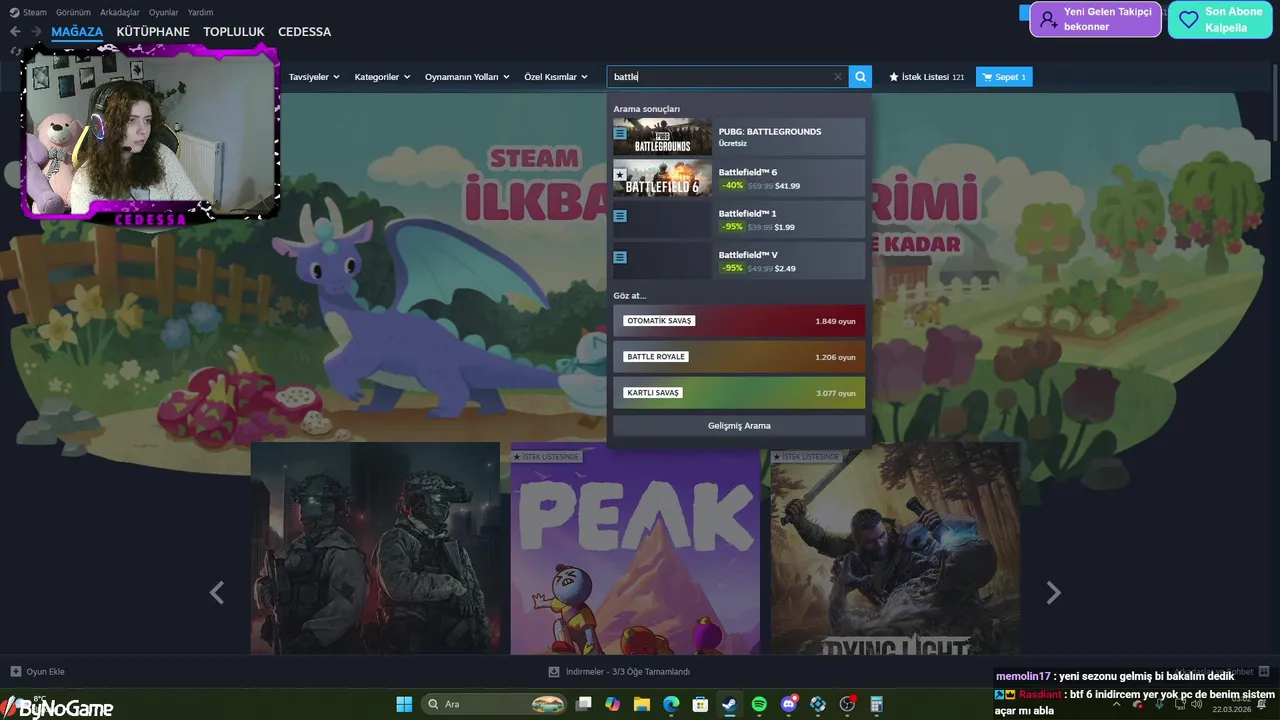This screenshot has height=720, width=1280.
Task: Click the magnifier search button
Action: click(860, 77)
